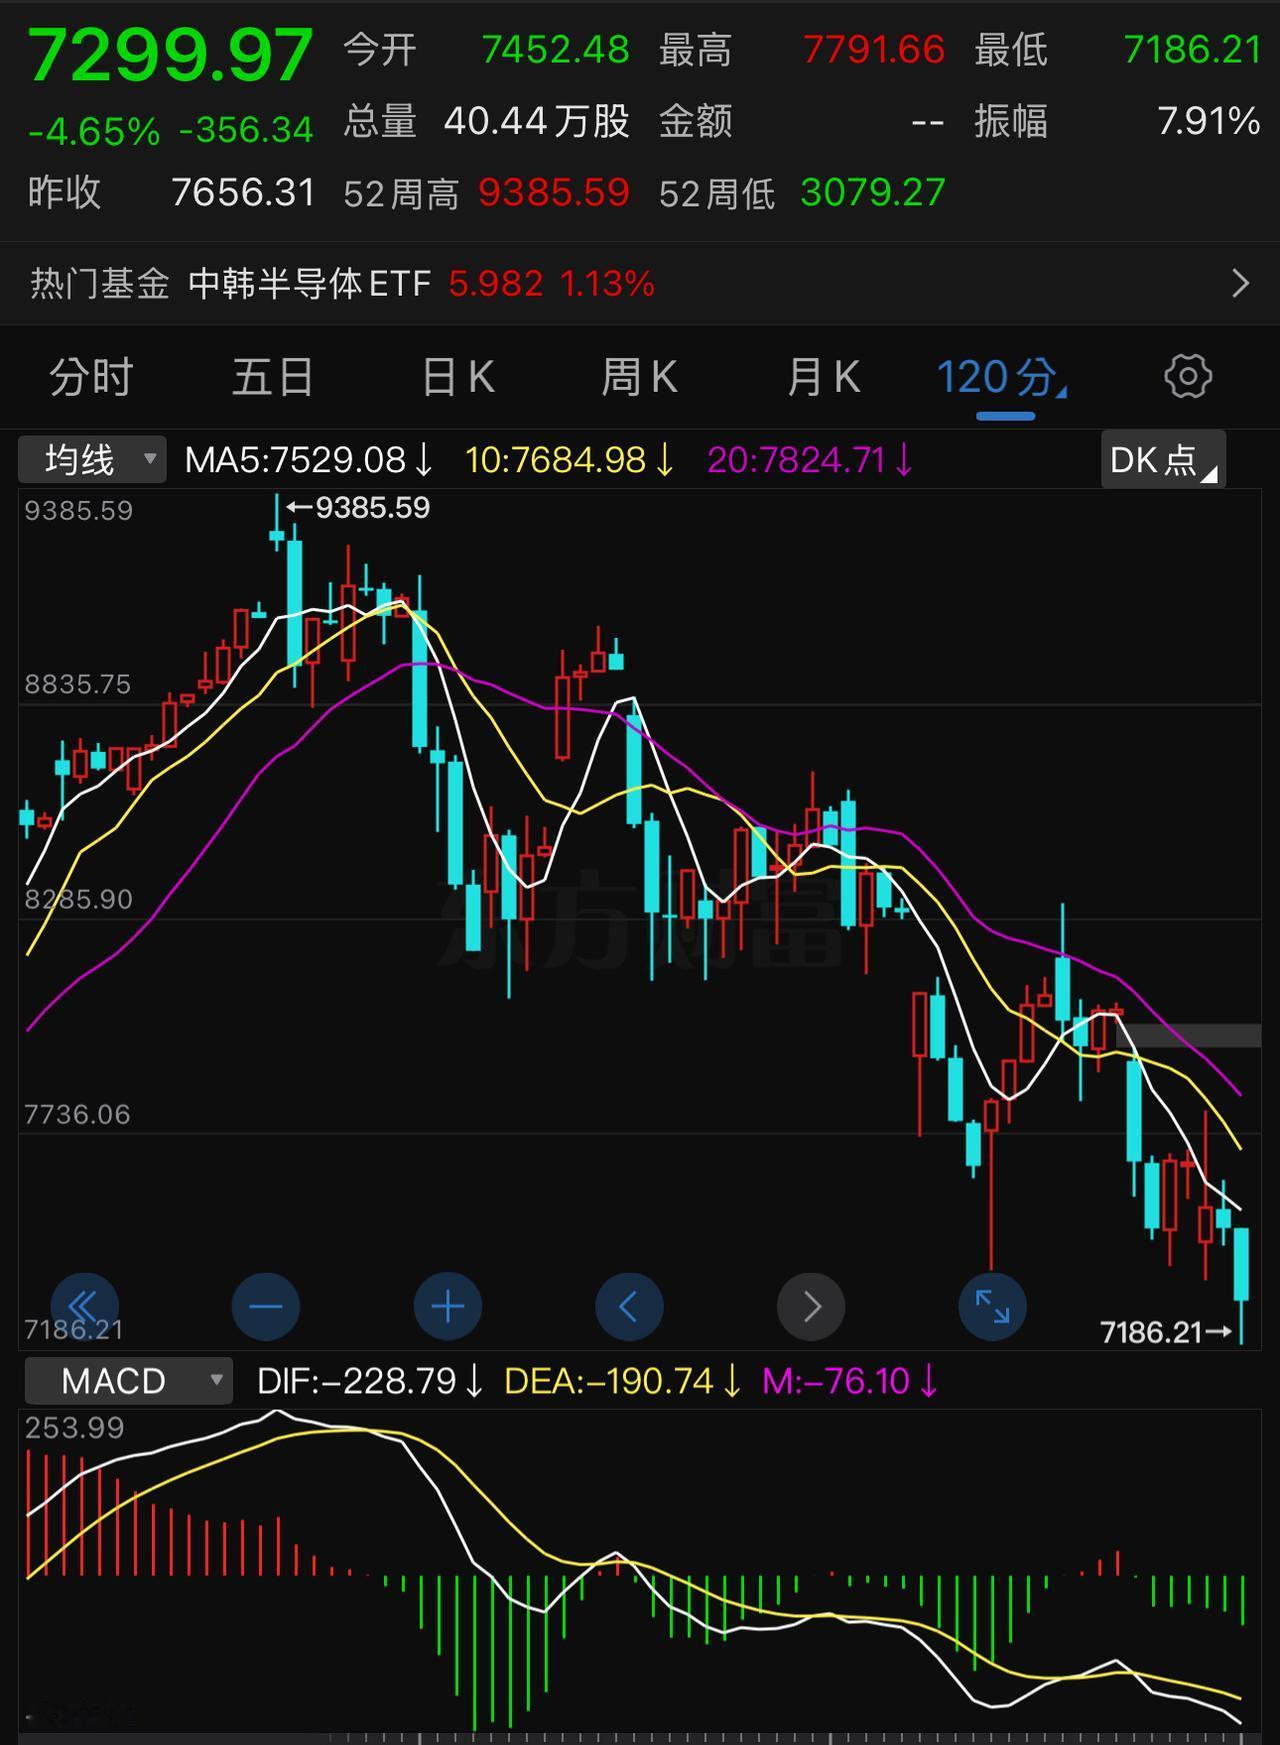1280x1745 pixels.
Task: Tap 昨收 value 7656.31
Action: pos(243,192)
